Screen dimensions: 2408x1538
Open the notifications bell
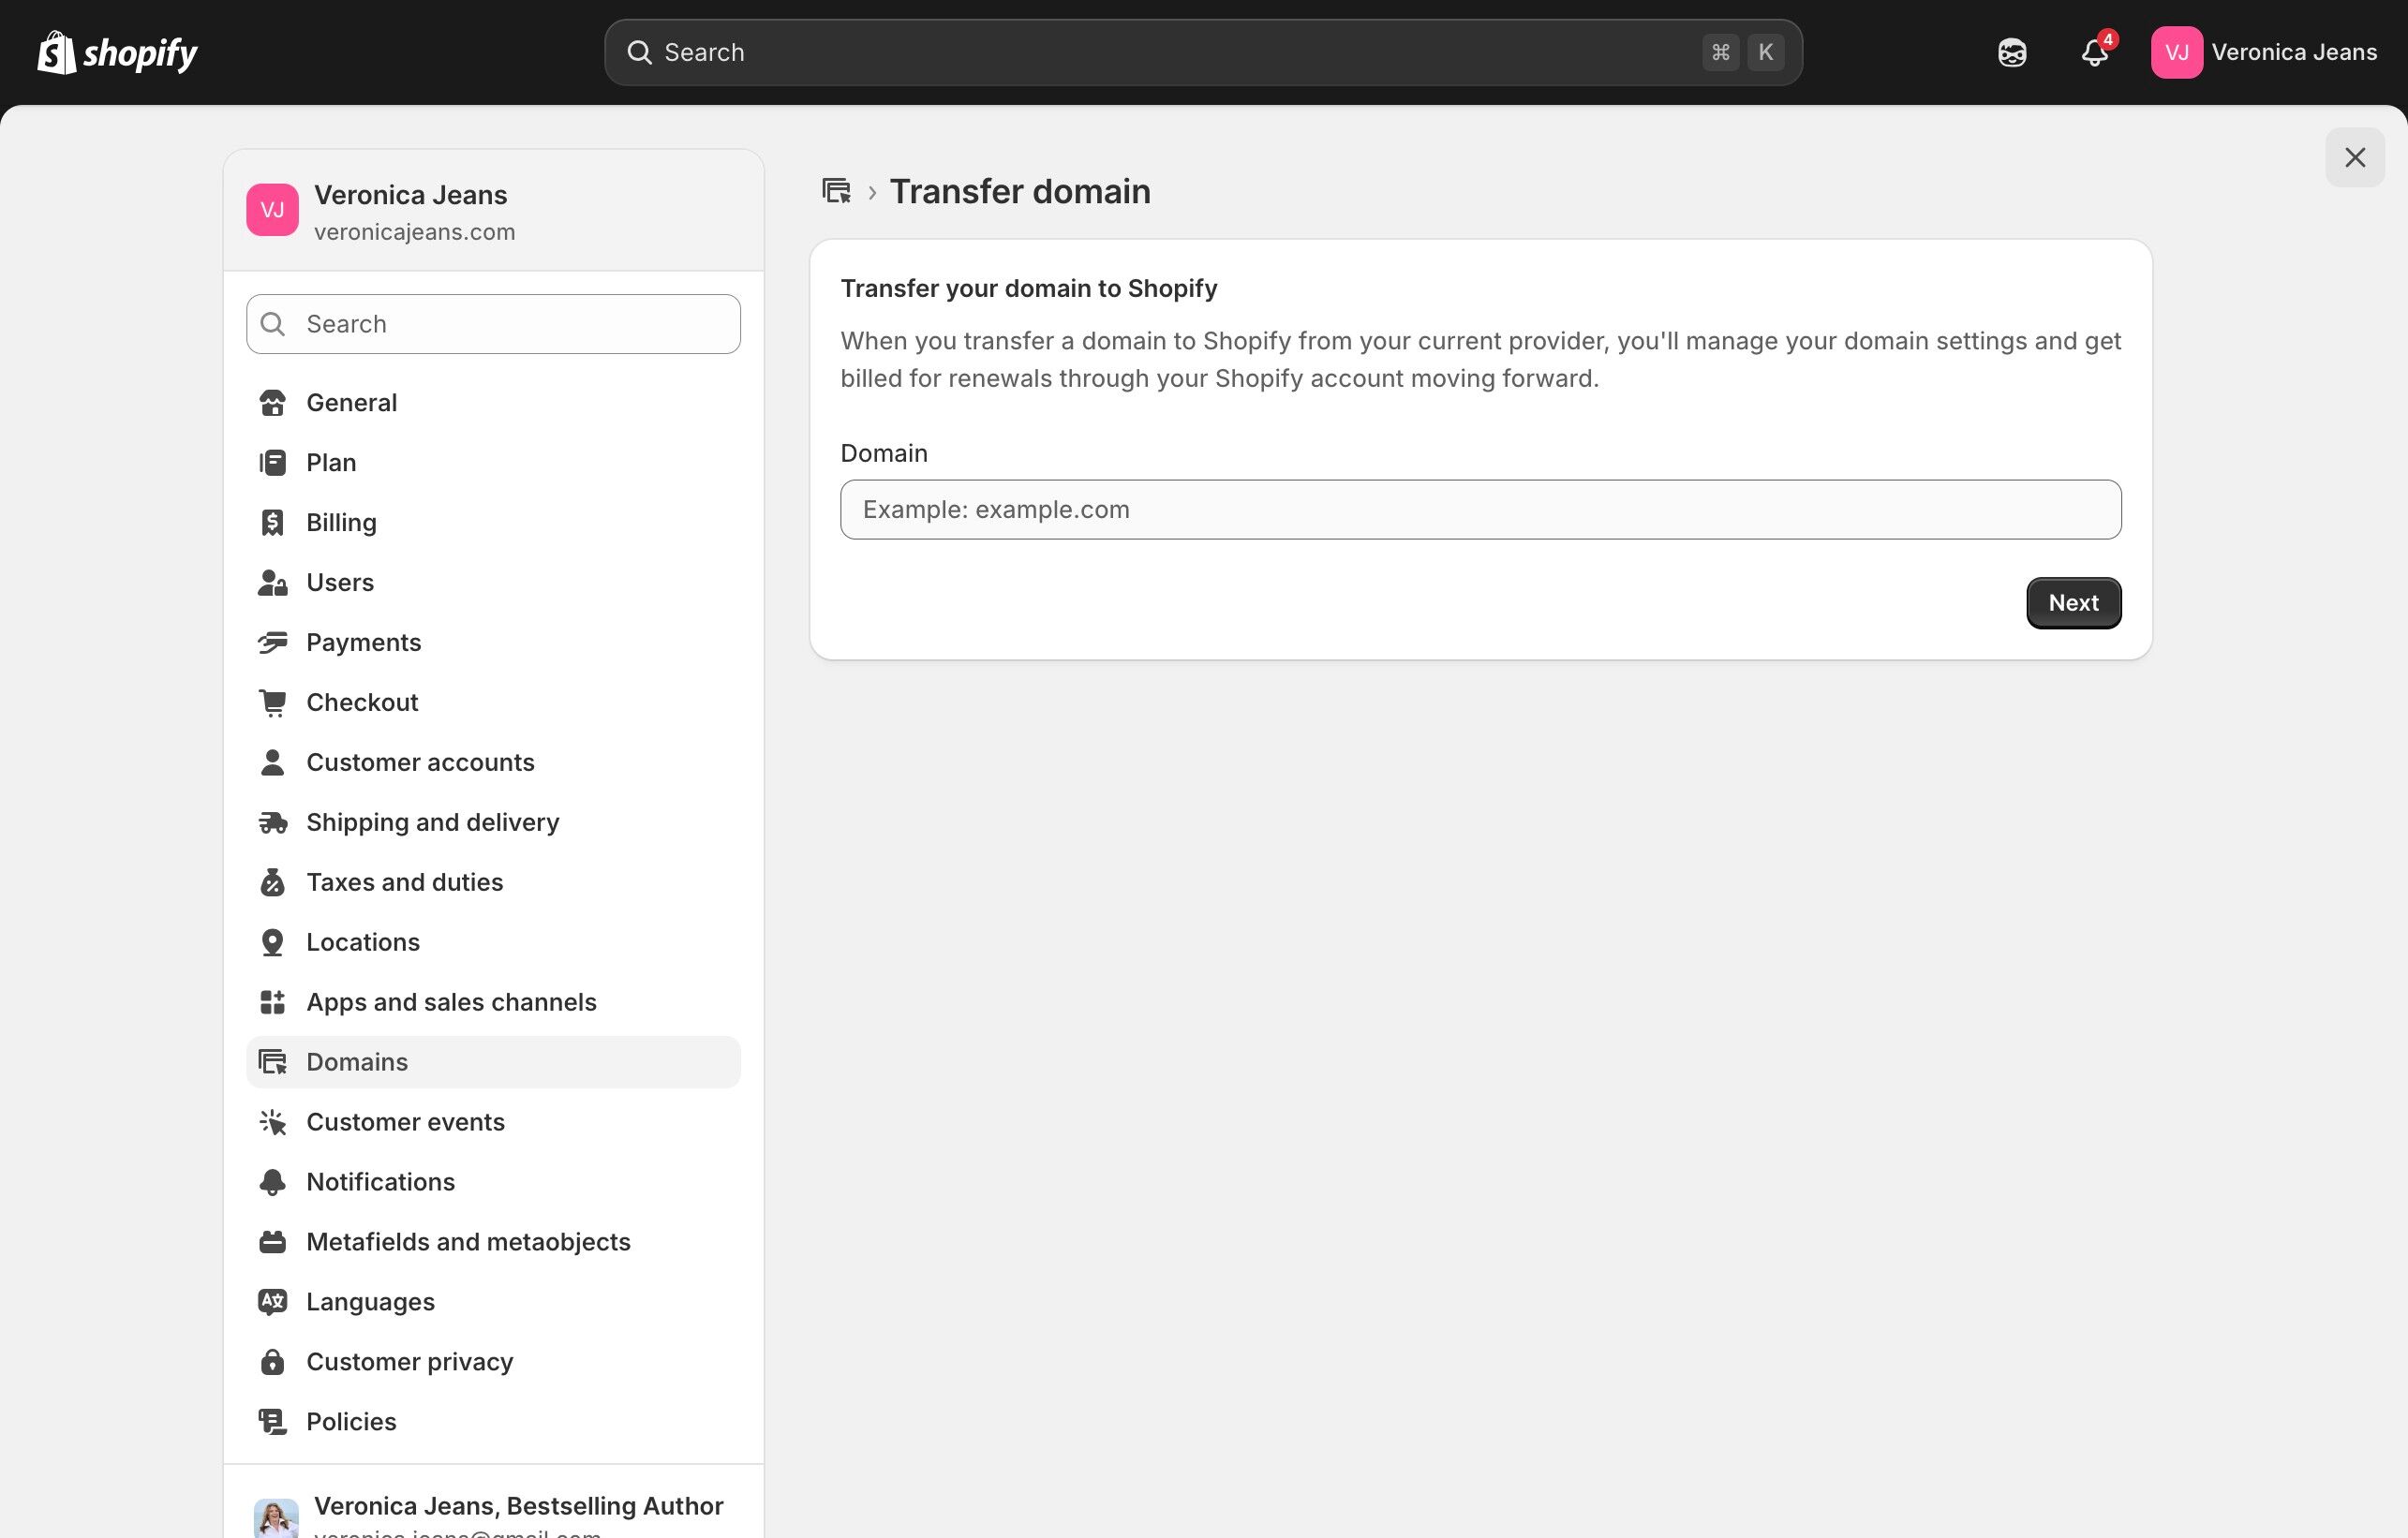click(x=2094, y=52)
